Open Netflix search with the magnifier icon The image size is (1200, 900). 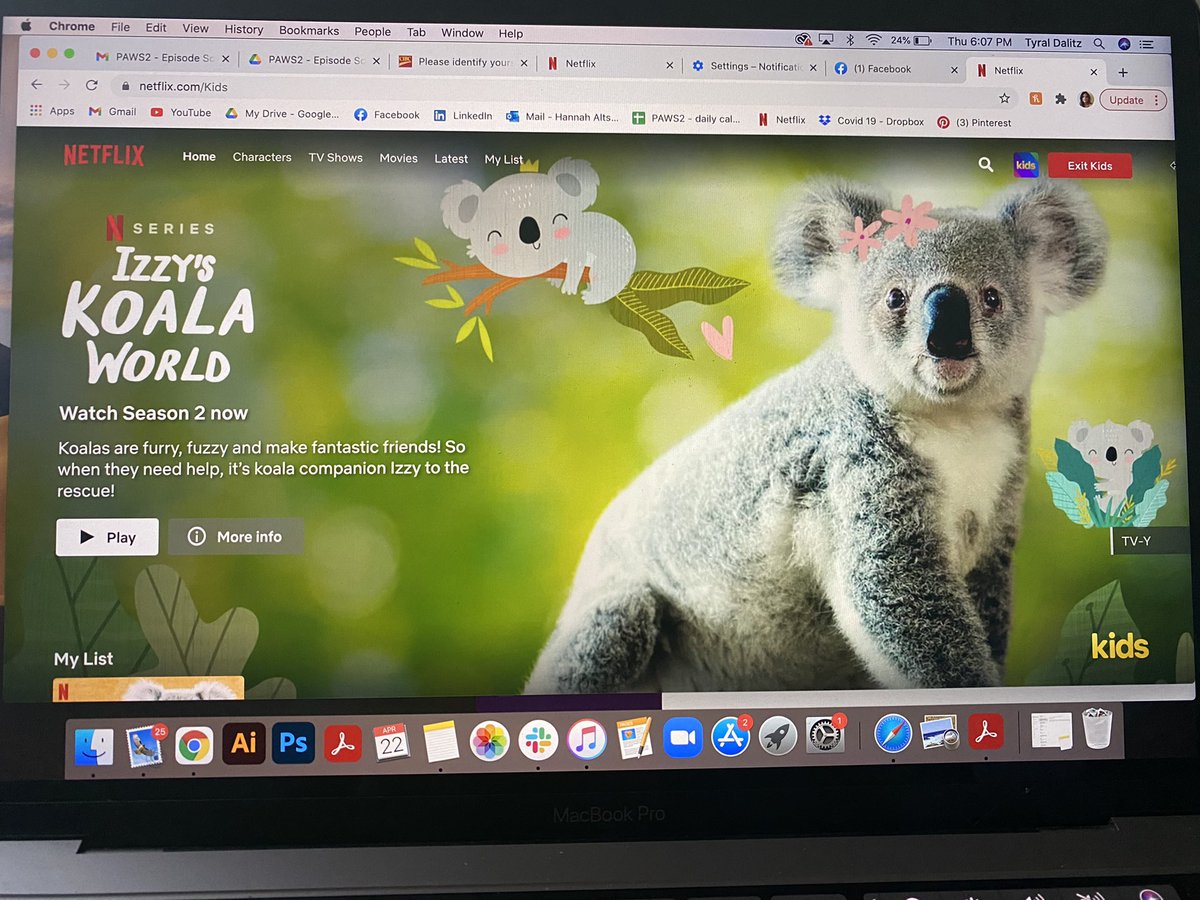point(986,165)
